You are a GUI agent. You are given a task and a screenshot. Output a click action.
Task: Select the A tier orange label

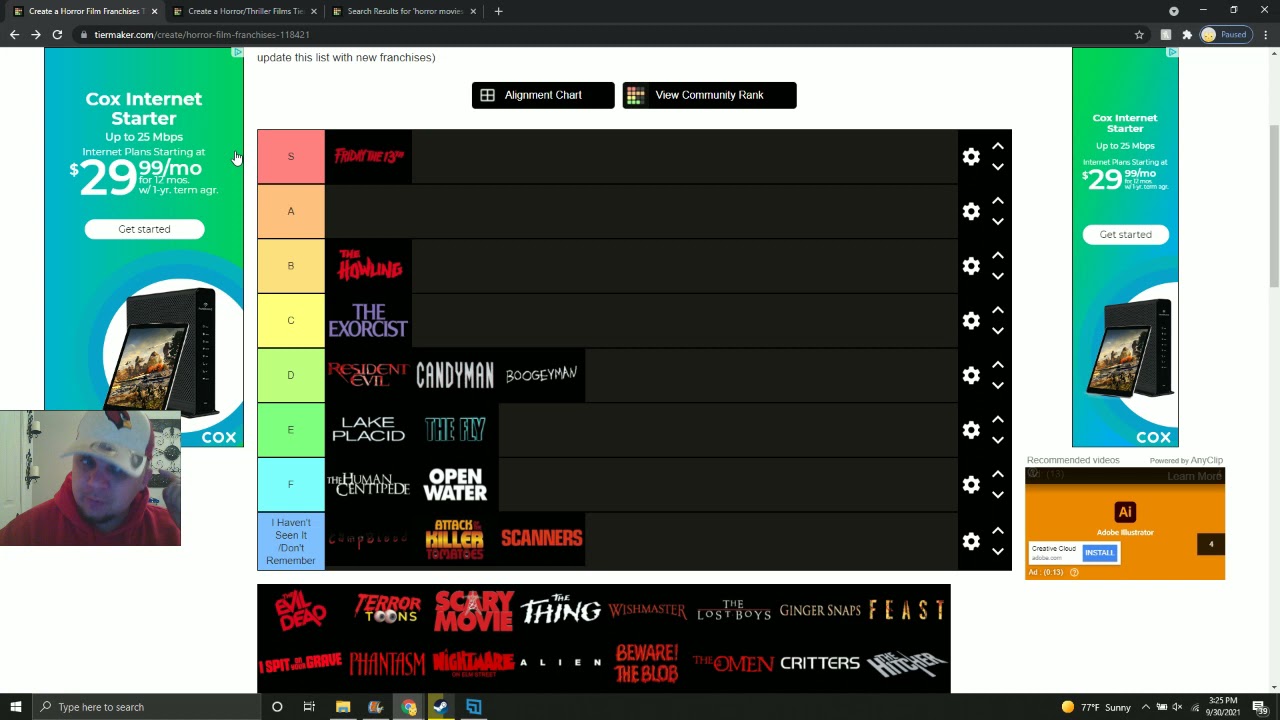(291, 211)
